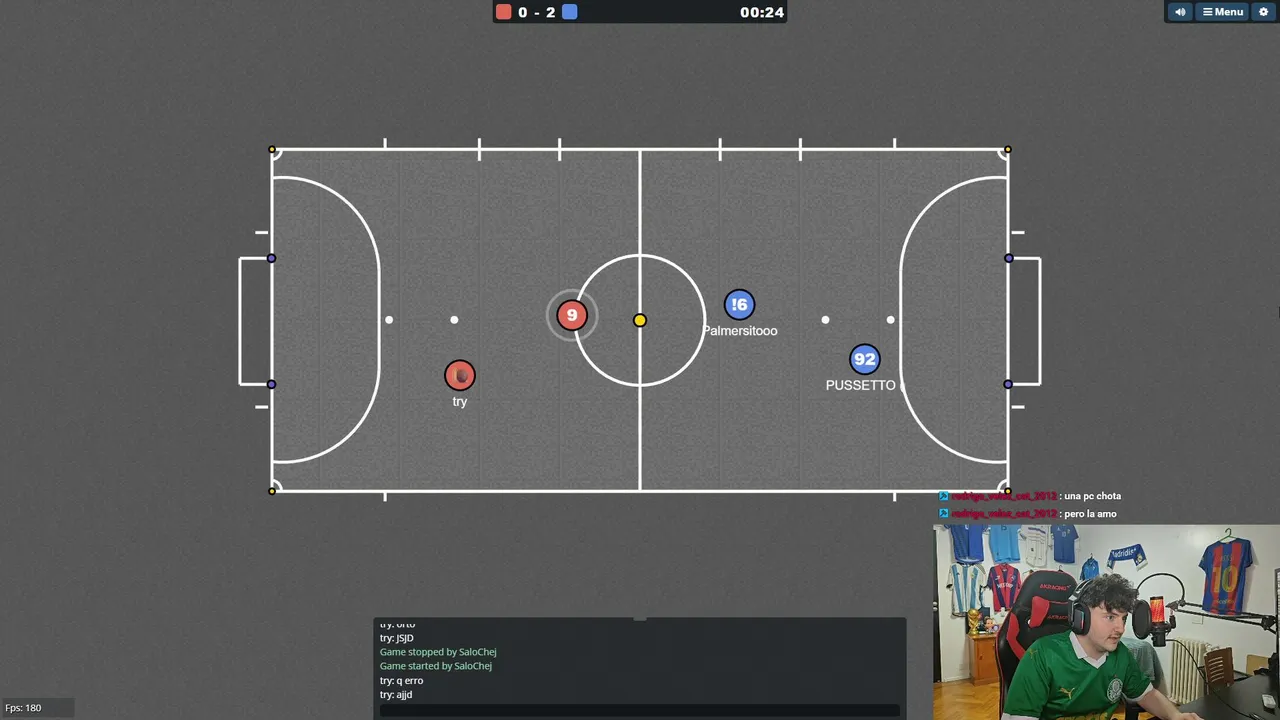1280x720 pixels.
Task: Click stream chat message 'una pc chota'
Action: coord(1092,496)
